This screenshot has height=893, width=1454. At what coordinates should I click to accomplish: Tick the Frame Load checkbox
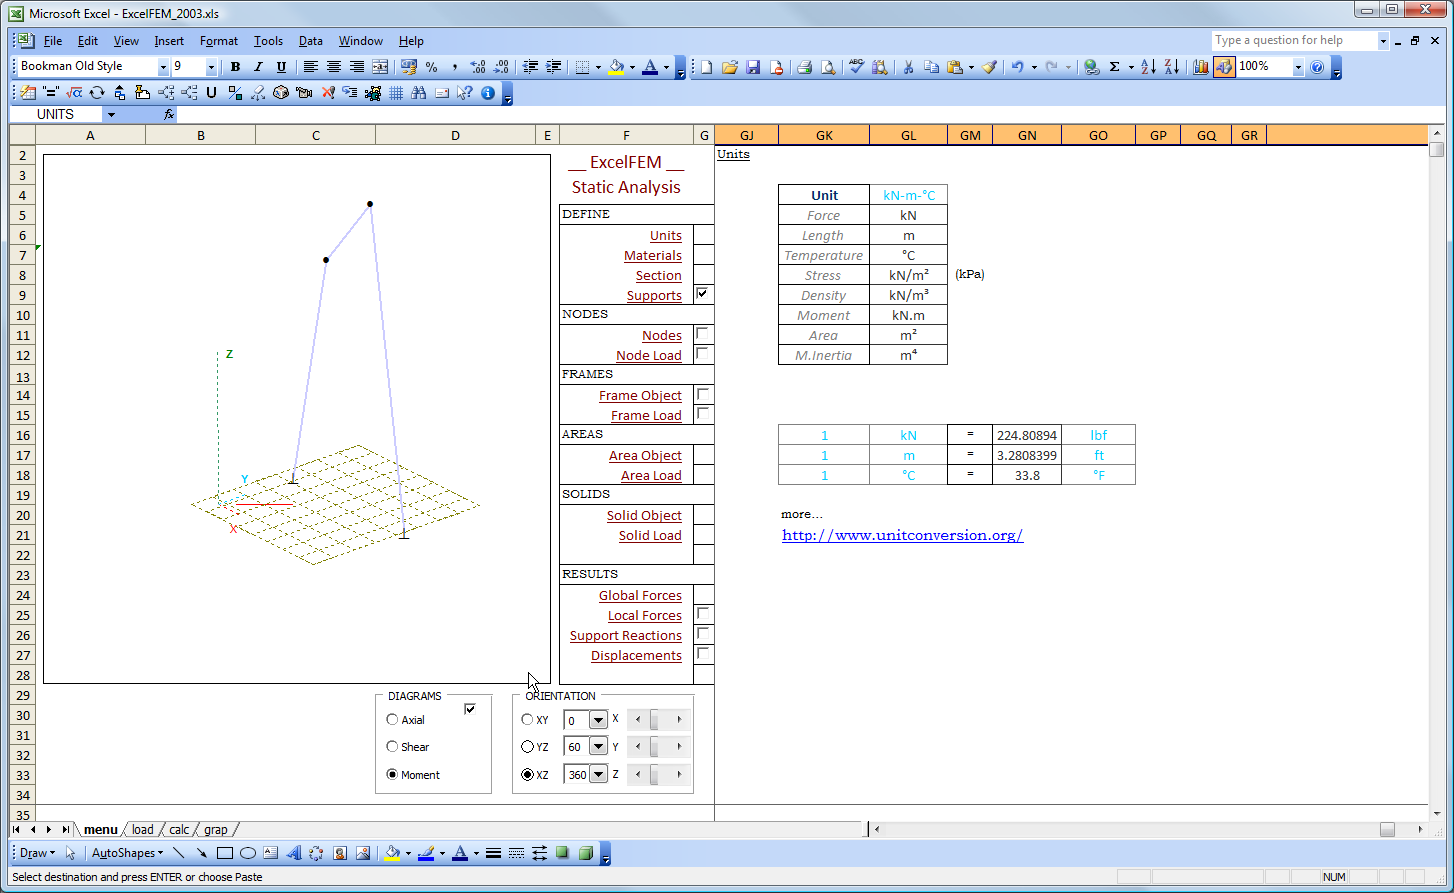[x=702, y=413]
